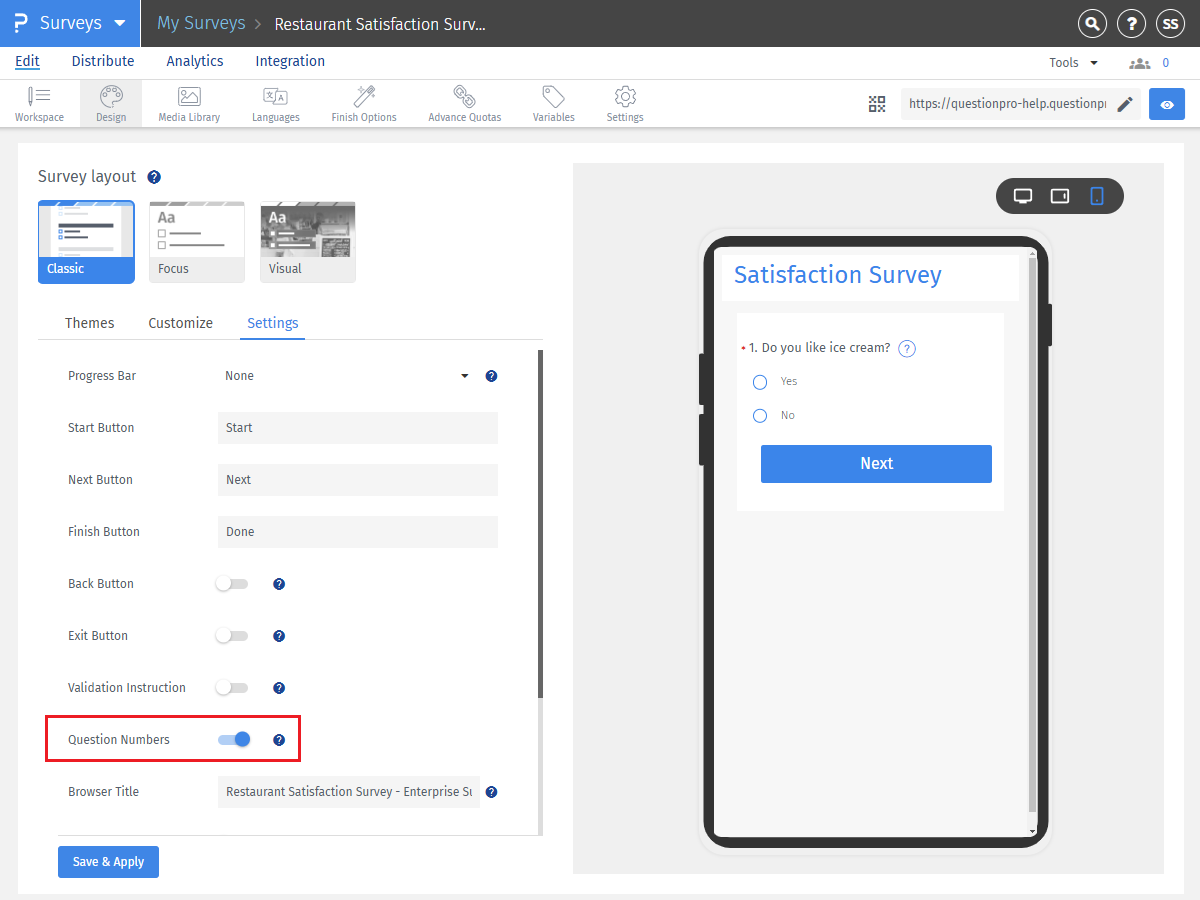
Task: Select the Yes radio option in preview
Action: click(x=759, y=381)
